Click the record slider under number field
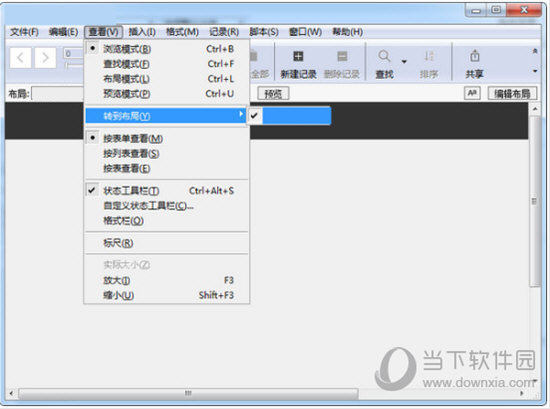Viewport: 550px width, 409px height. click(x=74, y=65)
